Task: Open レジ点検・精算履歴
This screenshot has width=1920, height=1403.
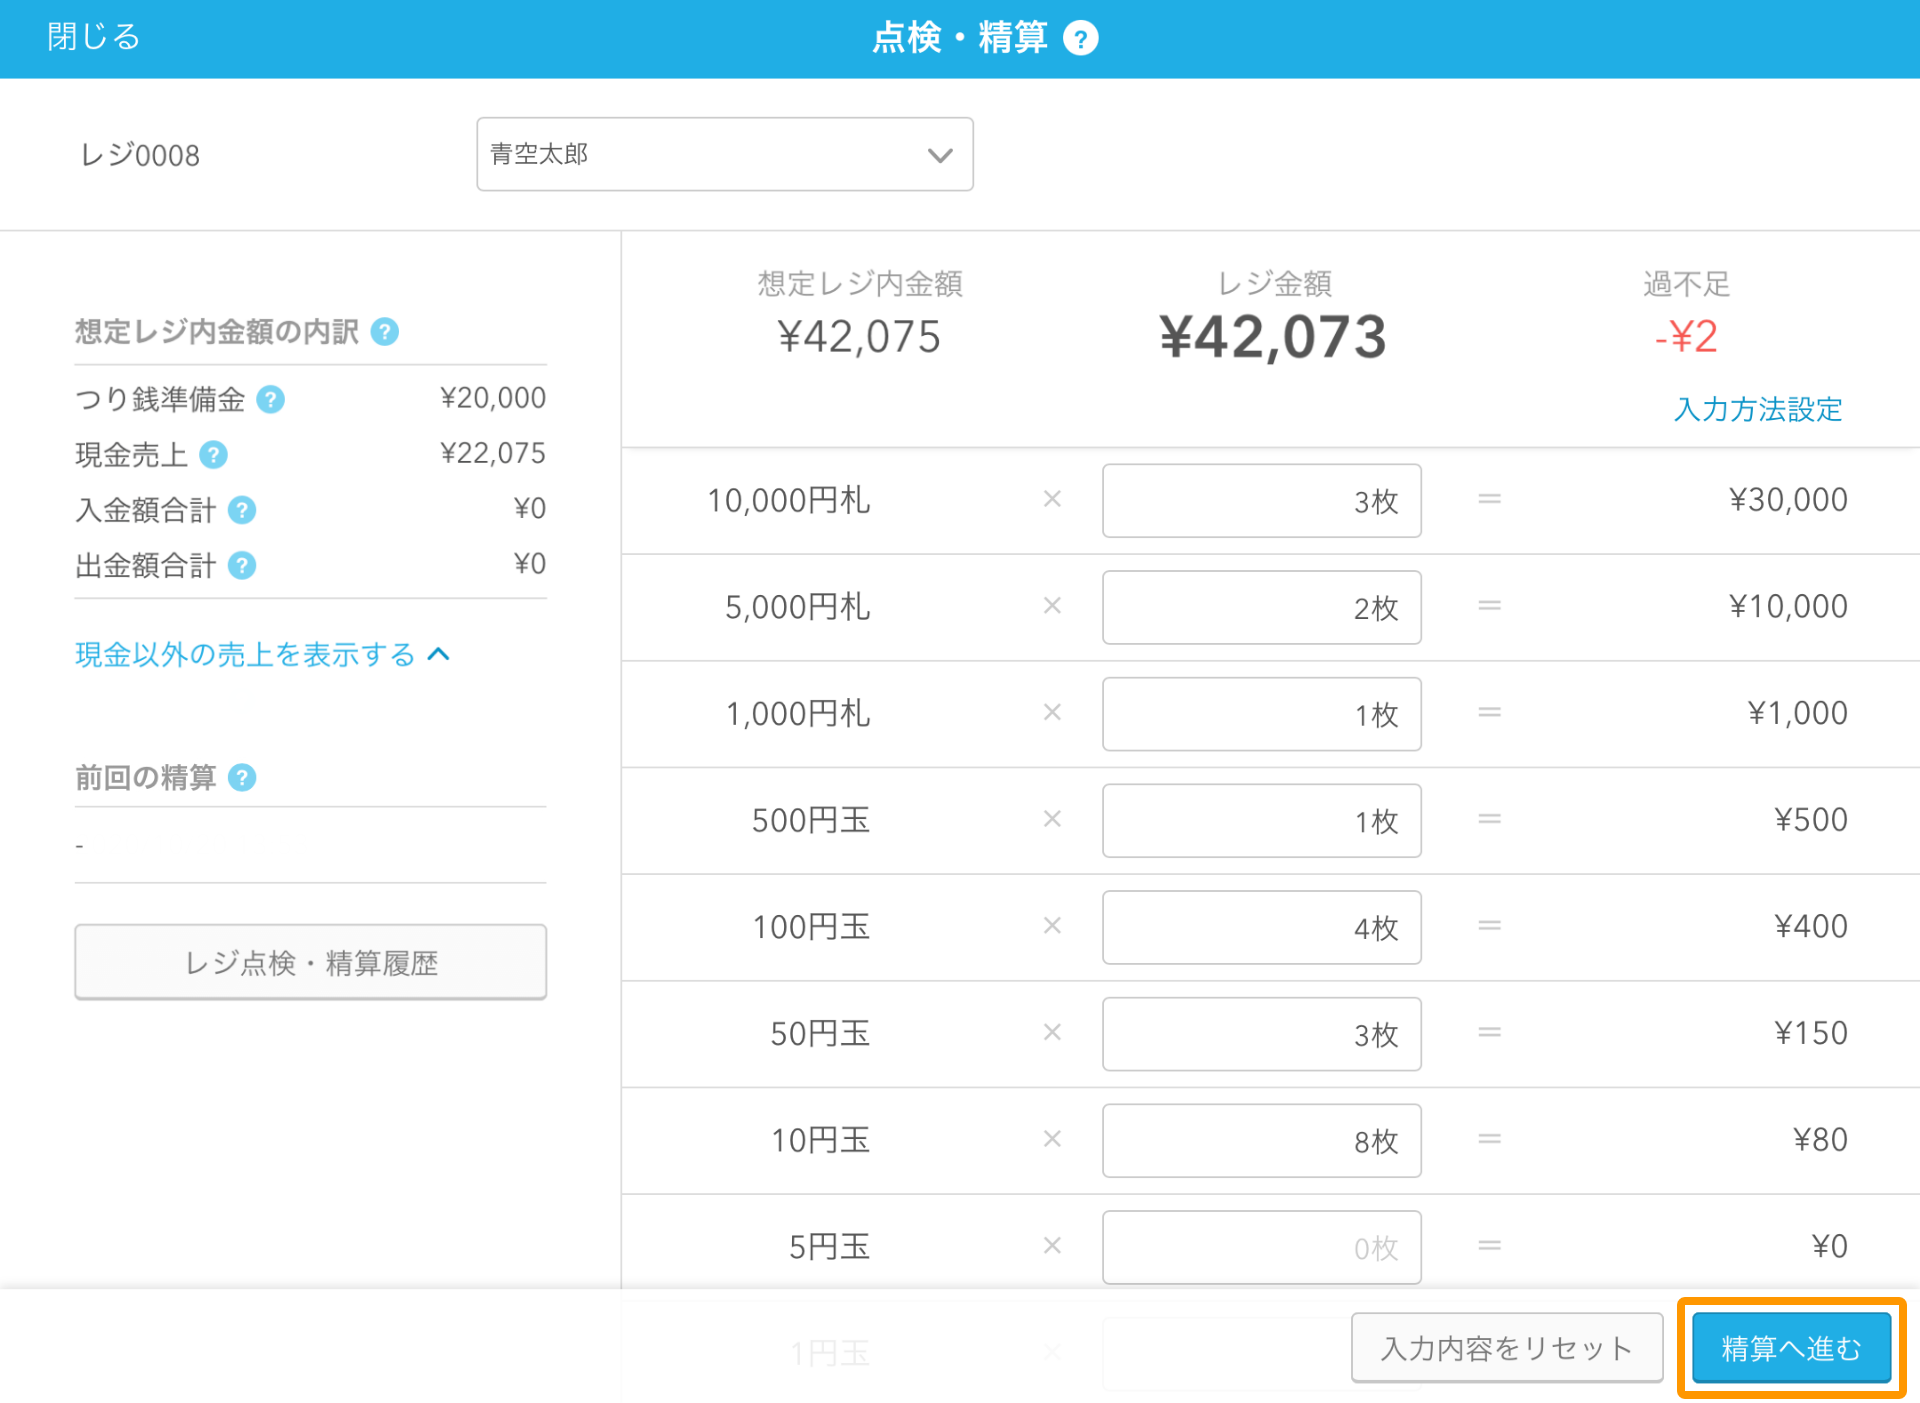Action: pyautogui.click(x=311, y=962)
